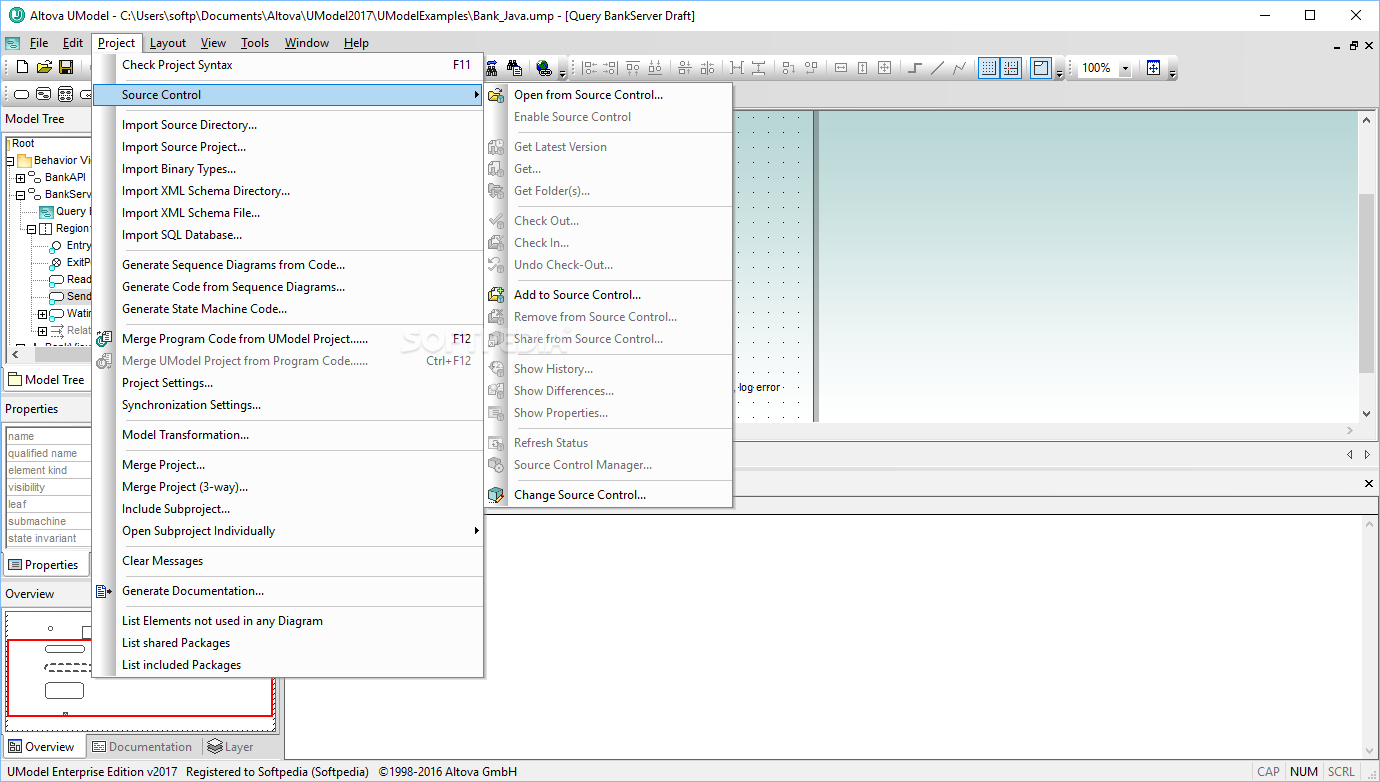Select the direct line style icon
1380x782 pixels.
[937, 68]
